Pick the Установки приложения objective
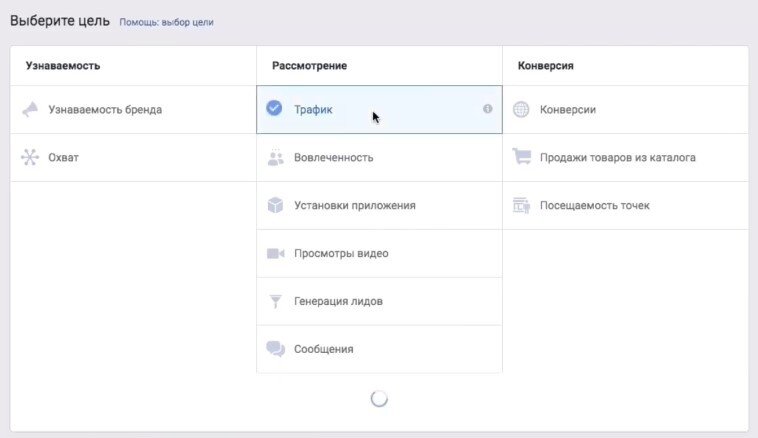 (379, 205)
